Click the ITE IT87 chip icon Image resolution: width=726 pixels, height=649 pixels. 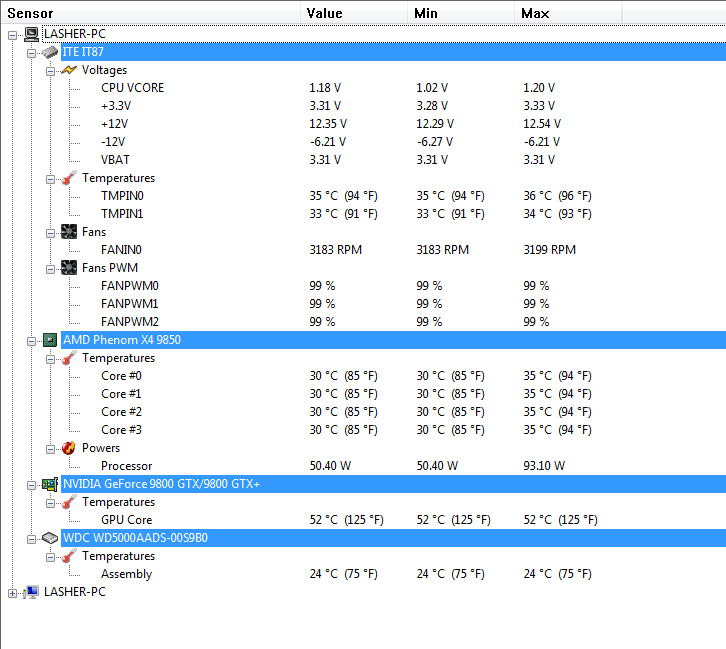pos(50,52)
